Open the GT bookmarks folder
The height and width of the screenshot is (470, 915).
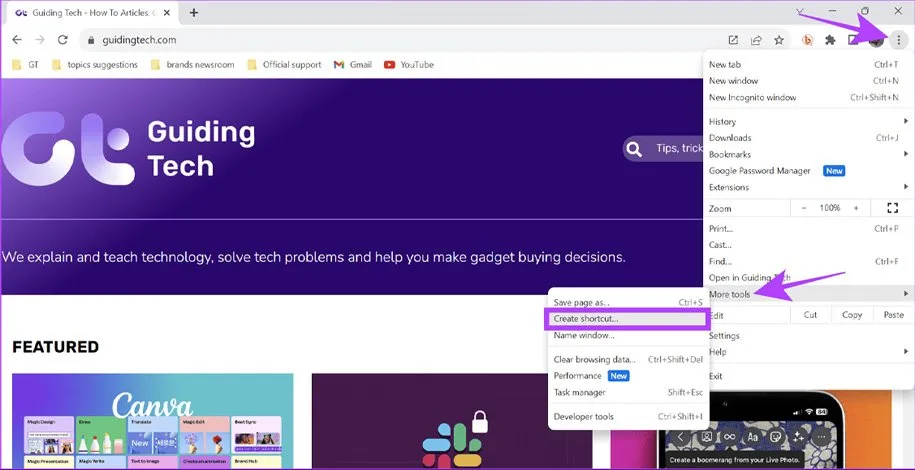tap(26, 65)
